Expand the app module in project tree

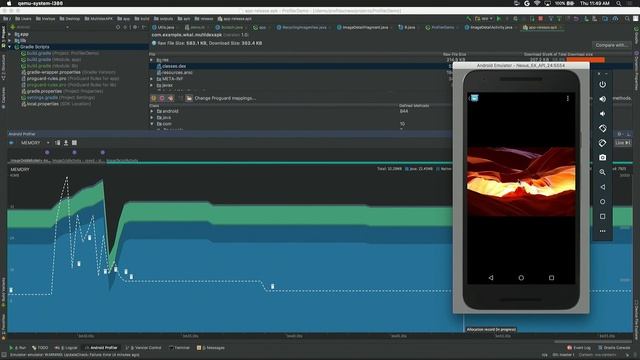10,34
